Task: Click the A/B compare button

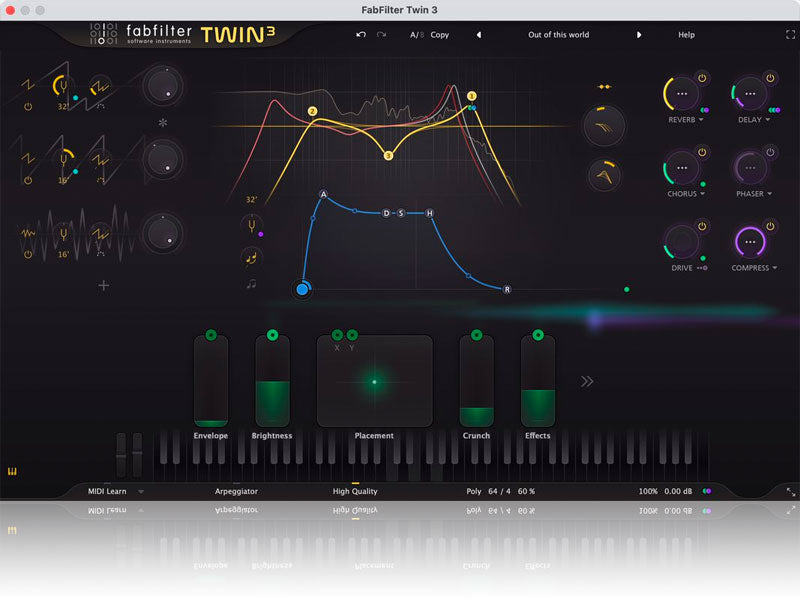Action: coord(417,35)
